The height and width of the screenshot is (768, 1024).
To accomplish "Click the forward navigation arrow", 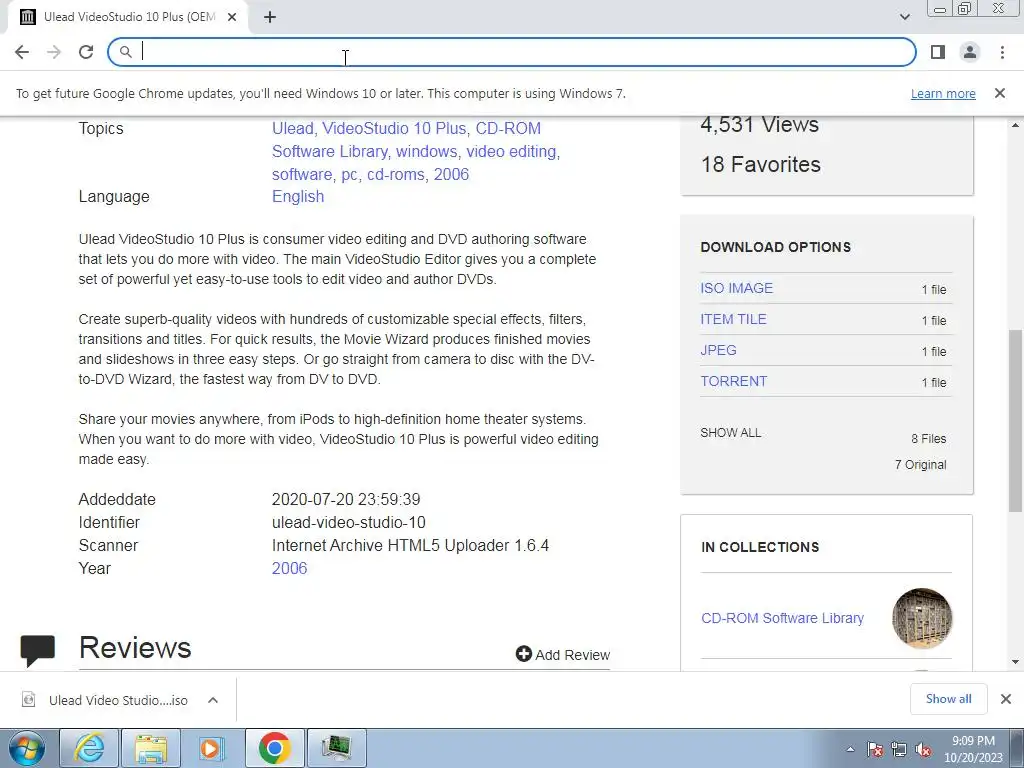I will [54, 52].
